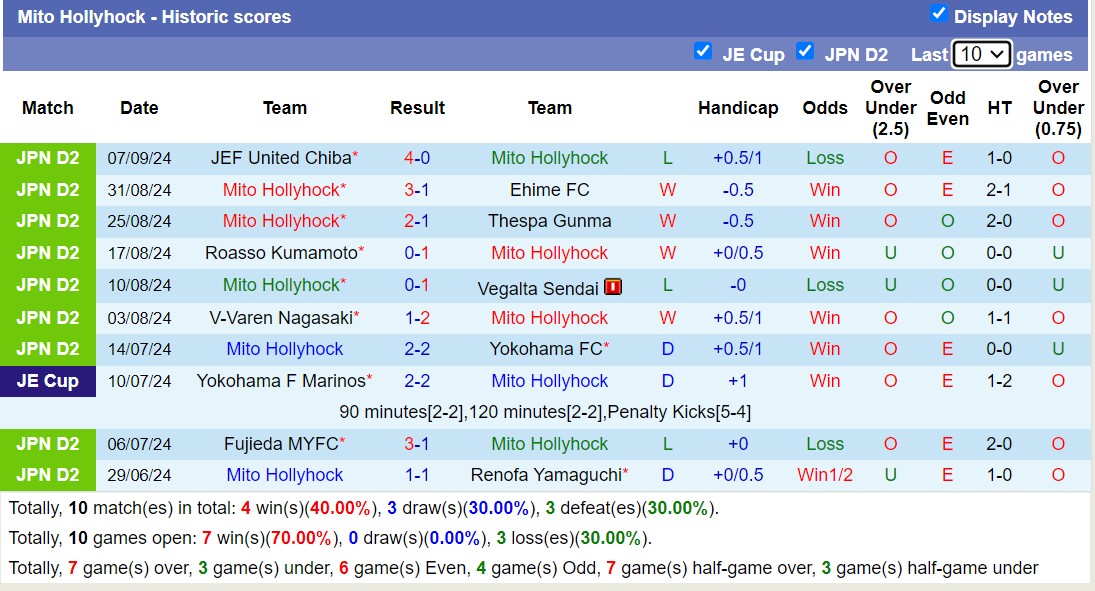Image resolution: width=1095 pixels, height=591 pixels.
Task: Uncheck the JE Cup filter checkbox
Action: [x=703, y=52]
